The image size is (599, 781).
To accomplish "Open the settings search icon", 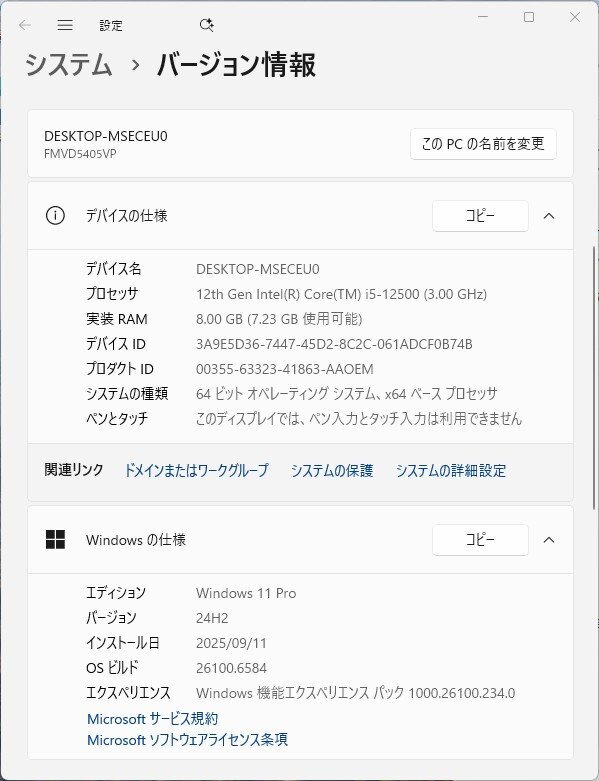I will tap(206, 25).
